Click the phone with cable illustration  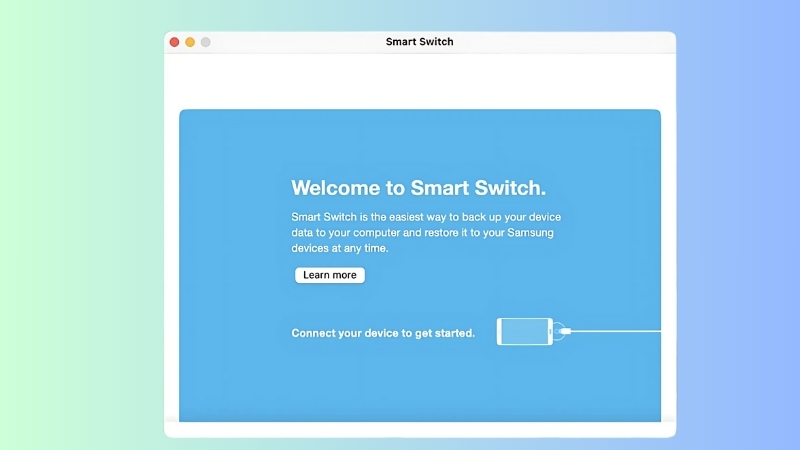click(579, 332)
